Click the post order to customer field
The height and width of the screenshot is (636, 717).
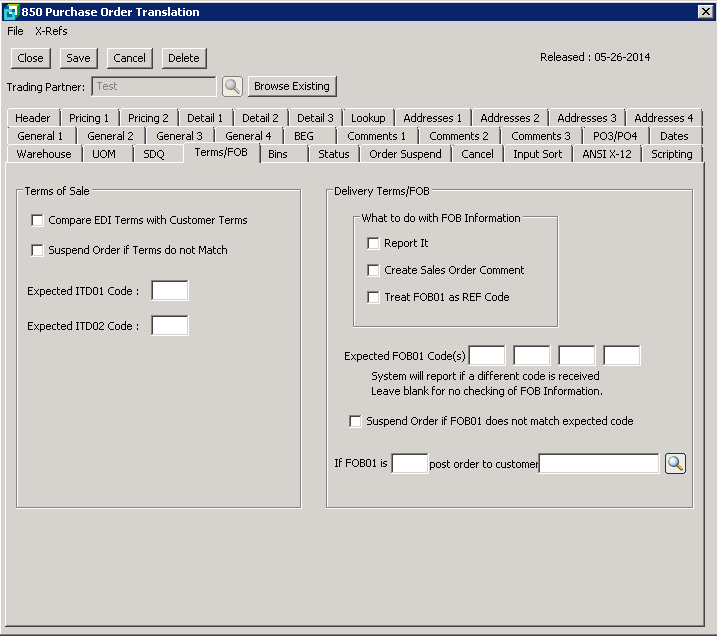click(598, 463)
